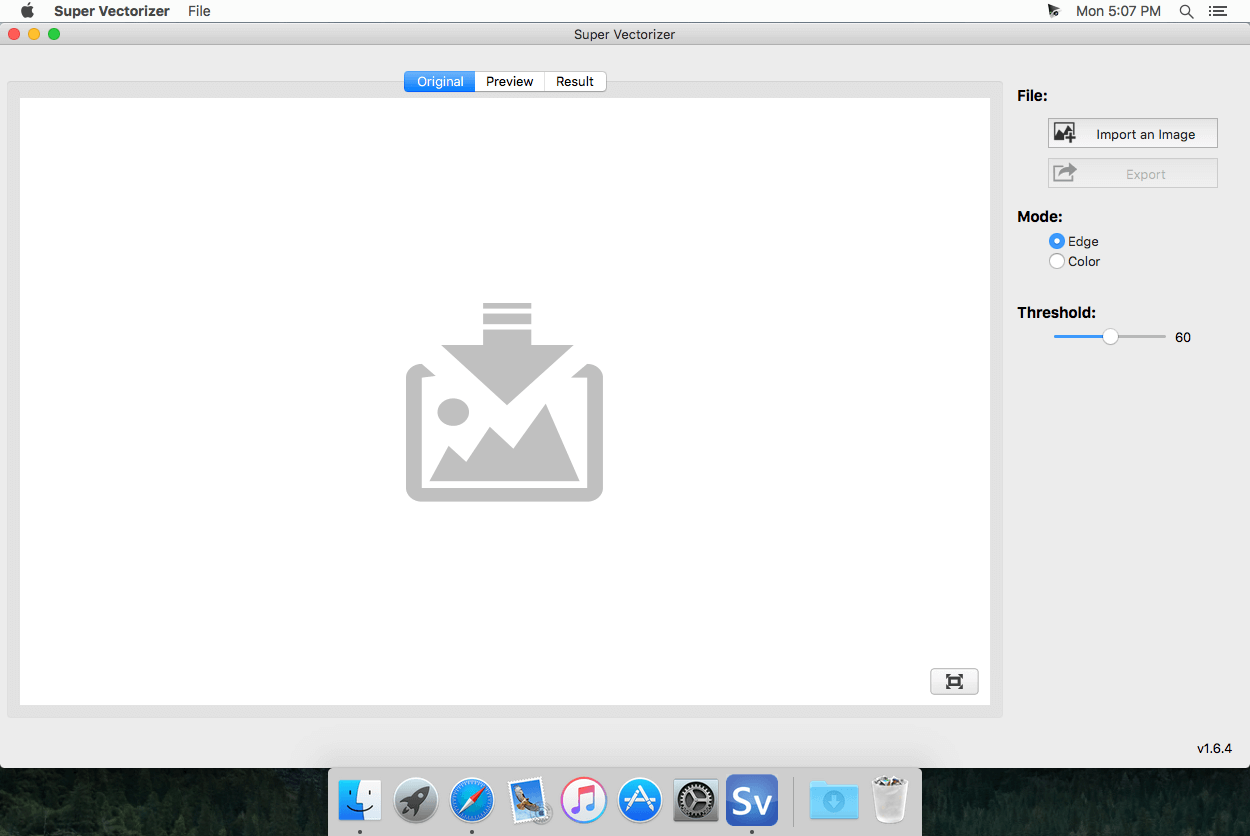Click the bird-shaped status icon in menu bar
This screenshot has width=1250, height=836.
pos(1053,11)
